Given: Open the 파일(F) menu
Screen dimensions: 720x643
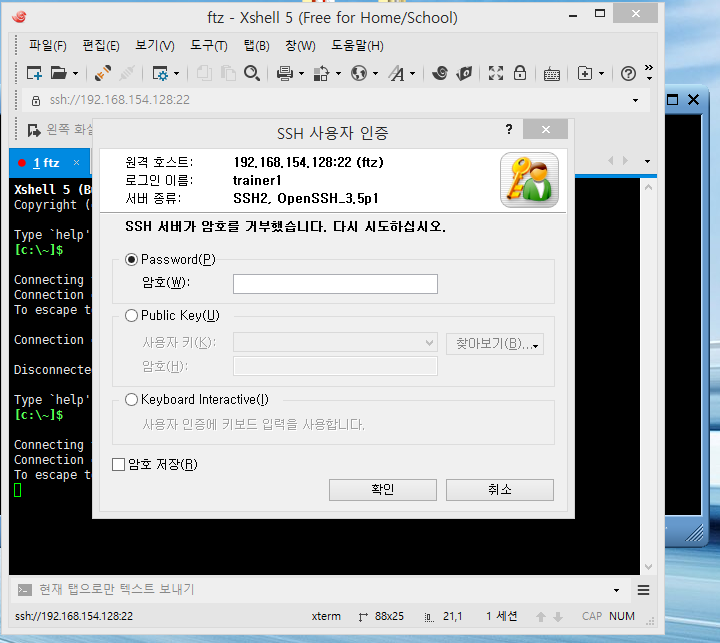Looking at the screenshot, I should coord(47,46).
